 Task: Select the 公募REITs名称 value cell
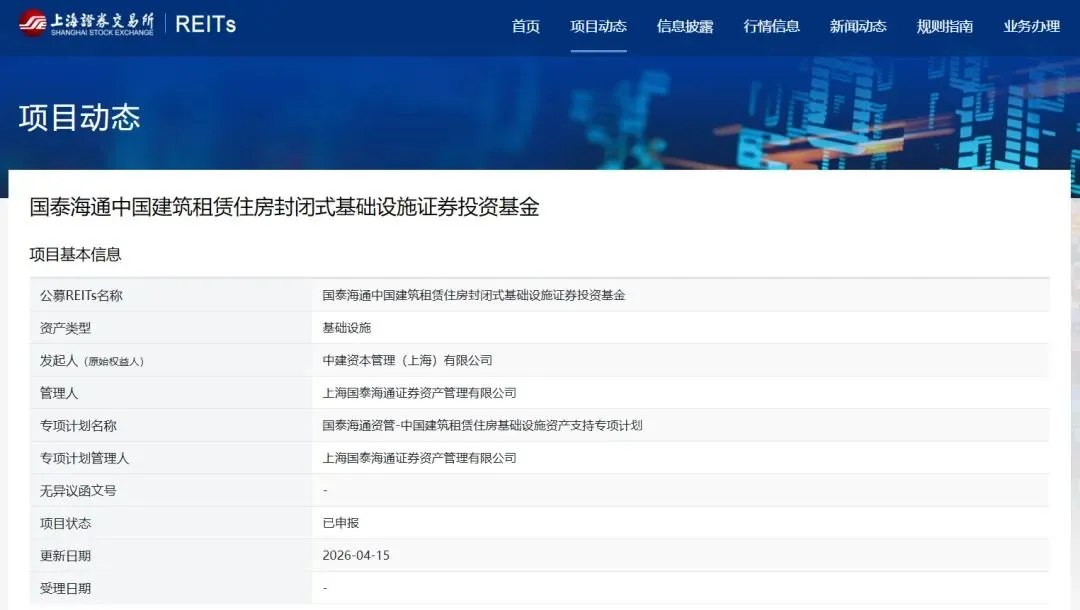point(474,295)
